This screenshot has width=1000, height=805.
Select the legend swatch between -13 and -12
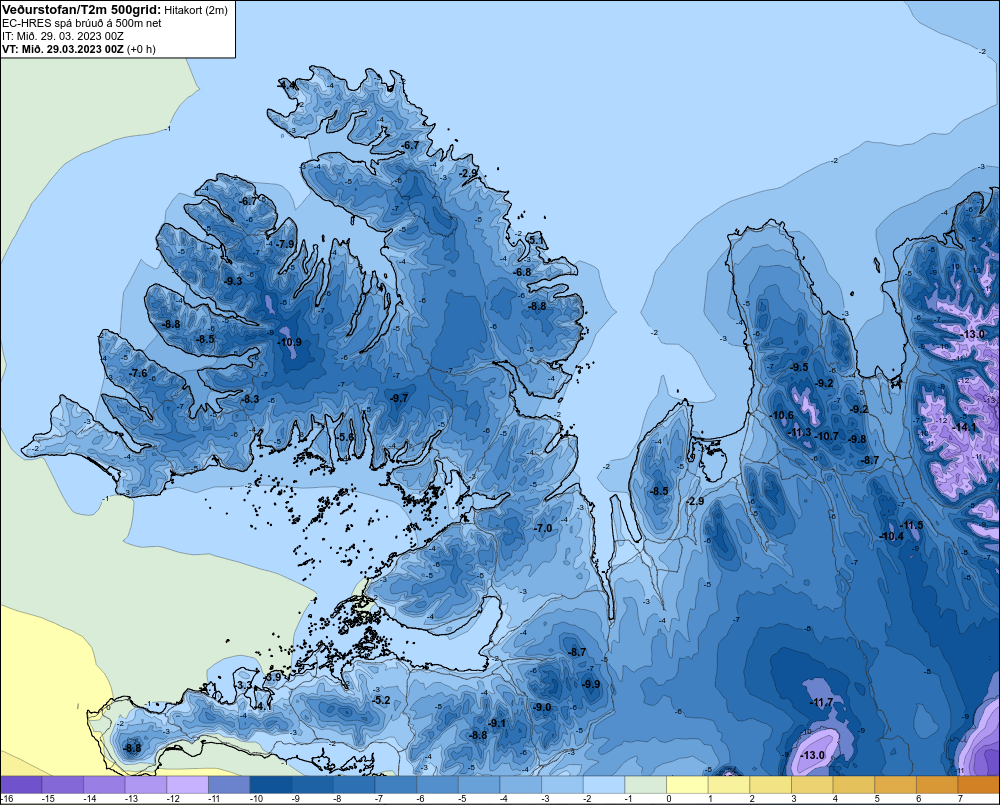[x=145, y=785]
